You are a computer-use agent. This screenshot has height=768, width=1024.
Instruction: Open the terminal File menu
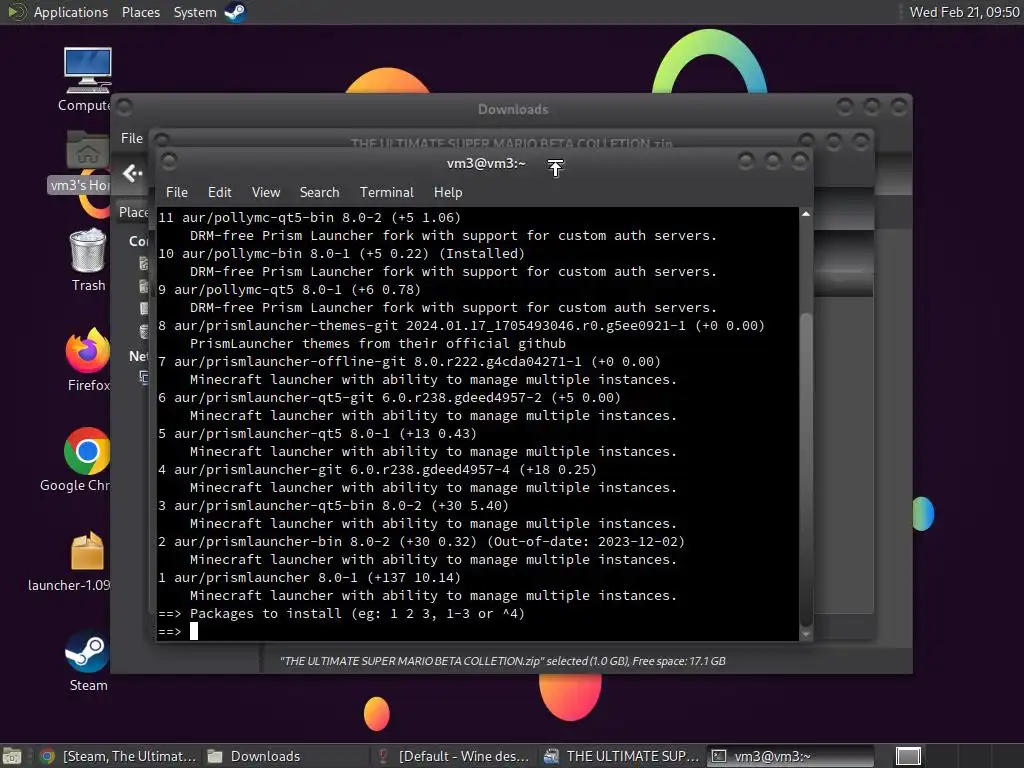(x=176, y=192)
